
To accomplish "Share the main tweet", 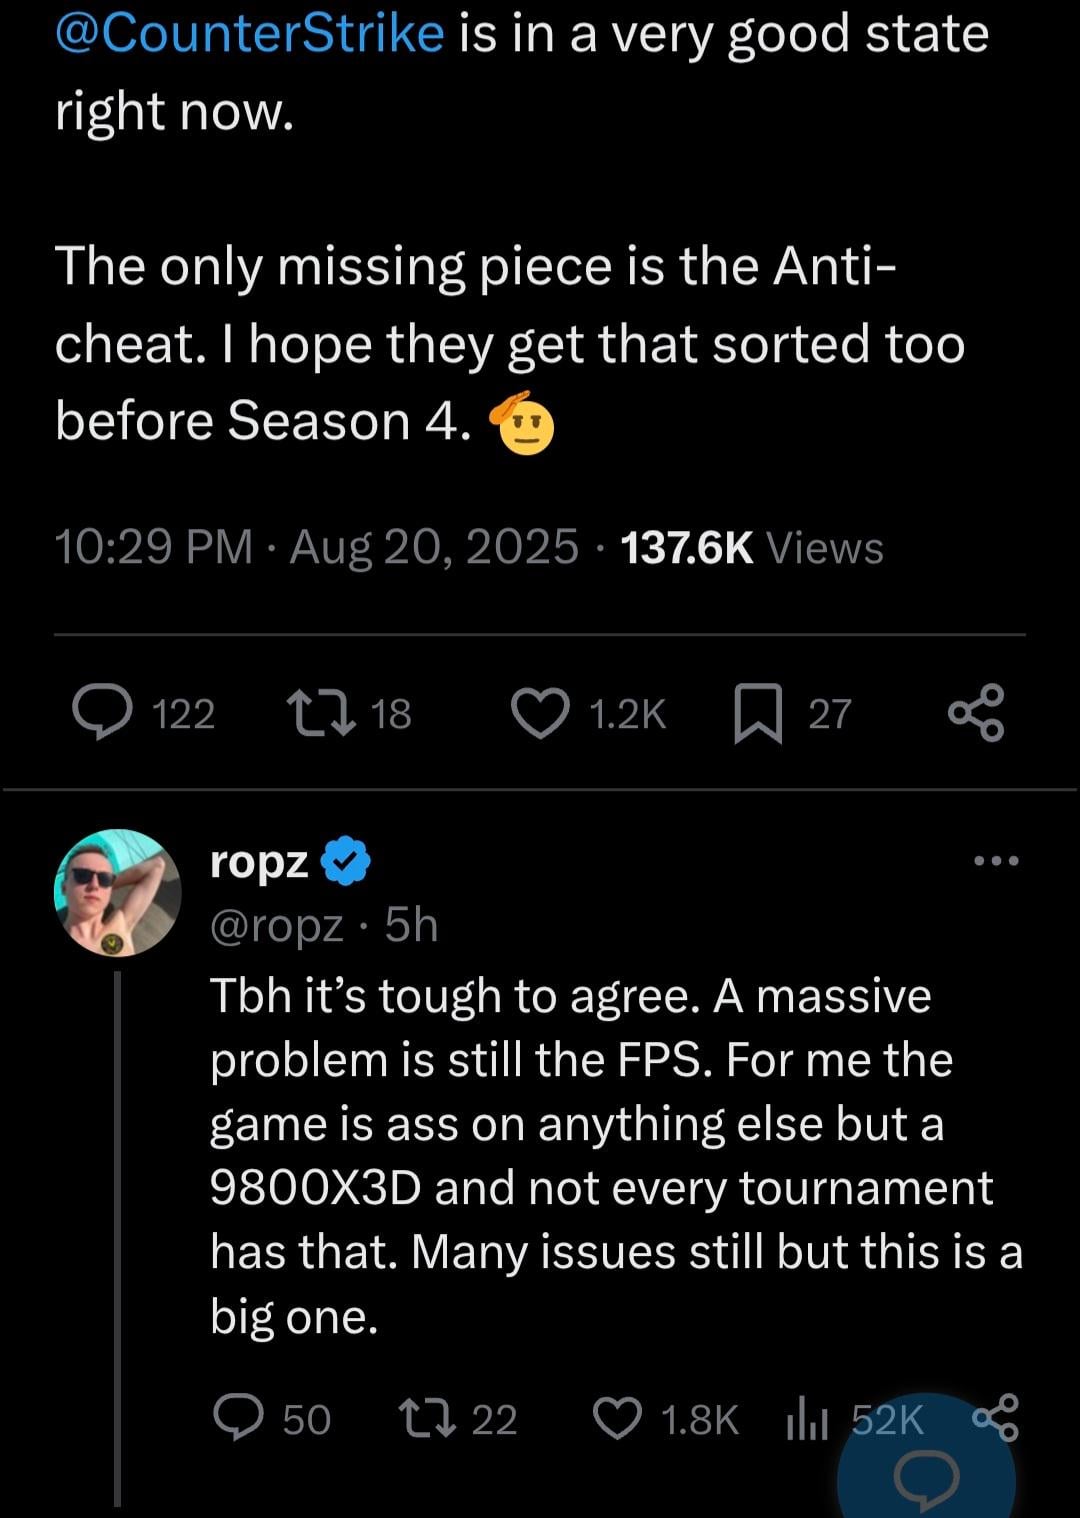I will (976, 713).
